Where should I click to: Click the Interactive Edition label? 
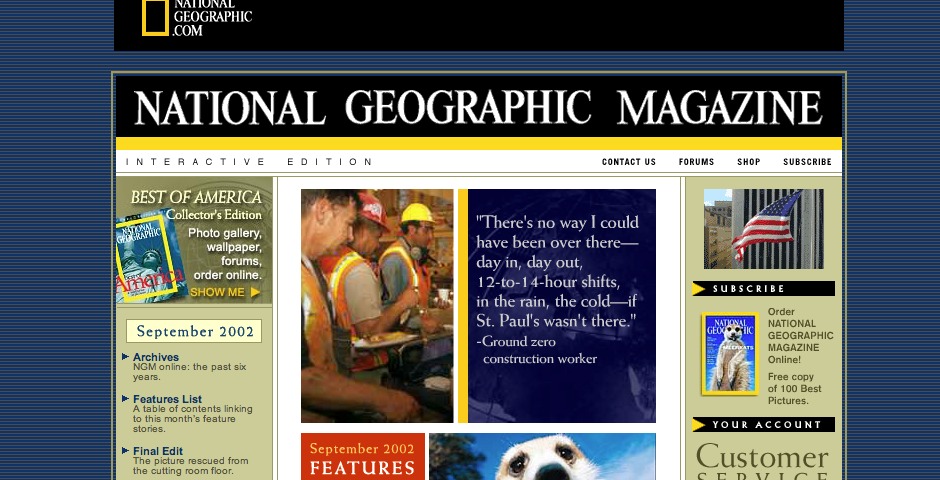pyautogui.click(x=249, y=162)
